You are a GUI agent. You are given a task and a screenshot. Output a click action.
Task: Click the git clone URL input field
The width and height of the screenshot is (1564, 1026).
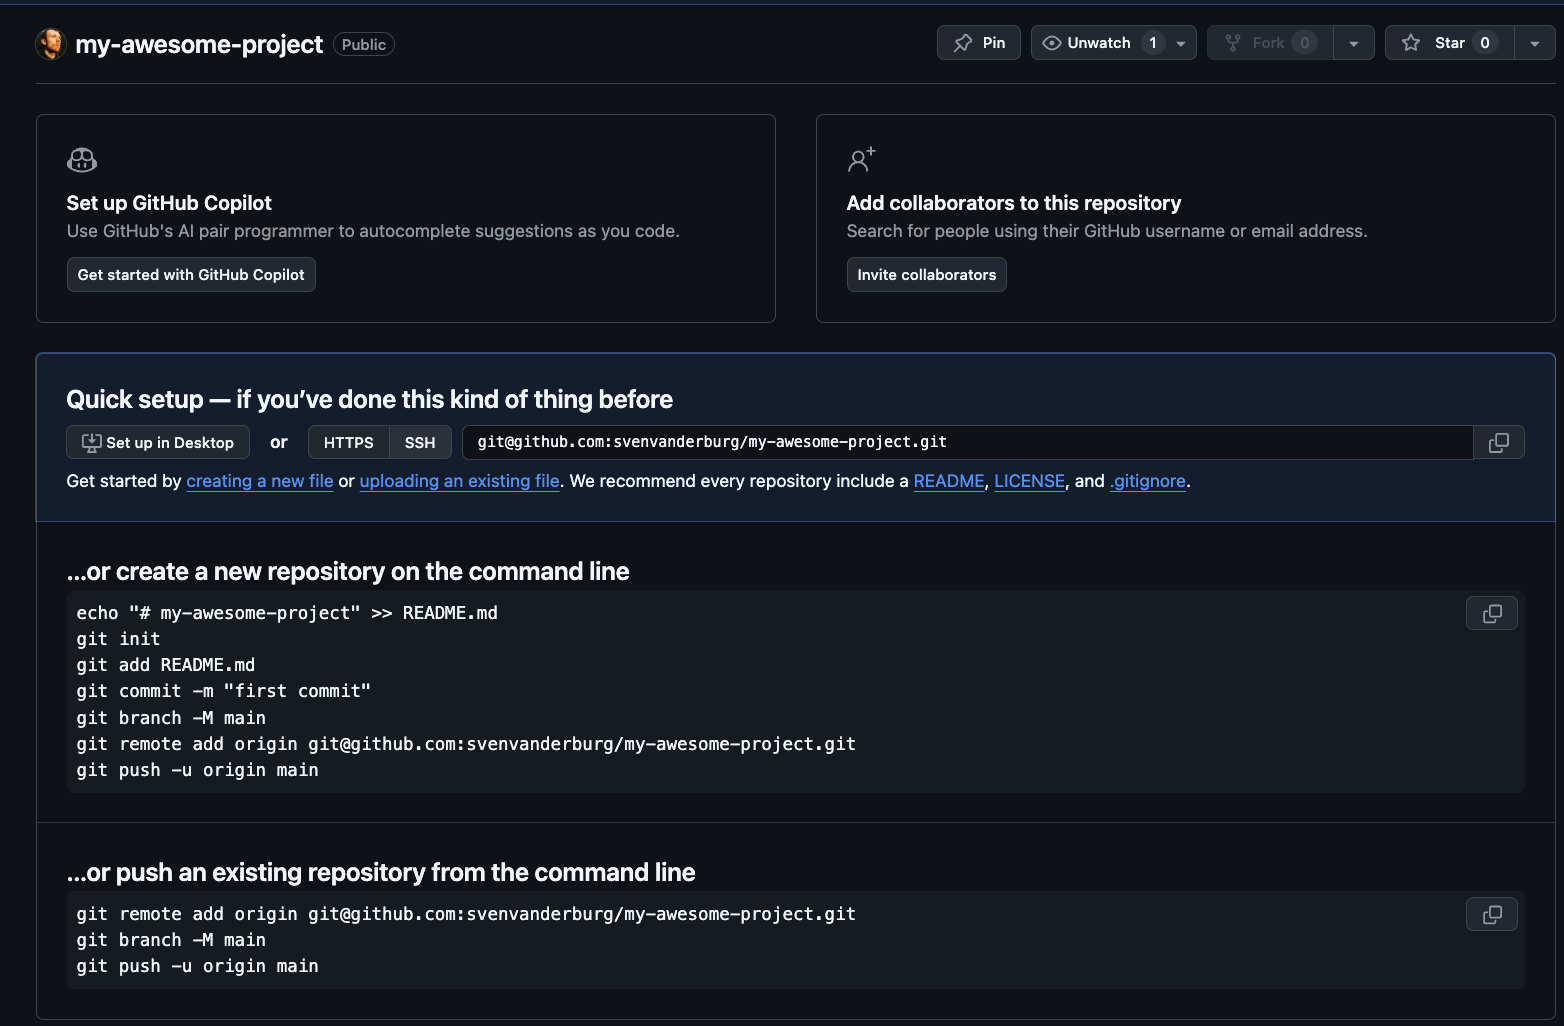coord(967,442)
